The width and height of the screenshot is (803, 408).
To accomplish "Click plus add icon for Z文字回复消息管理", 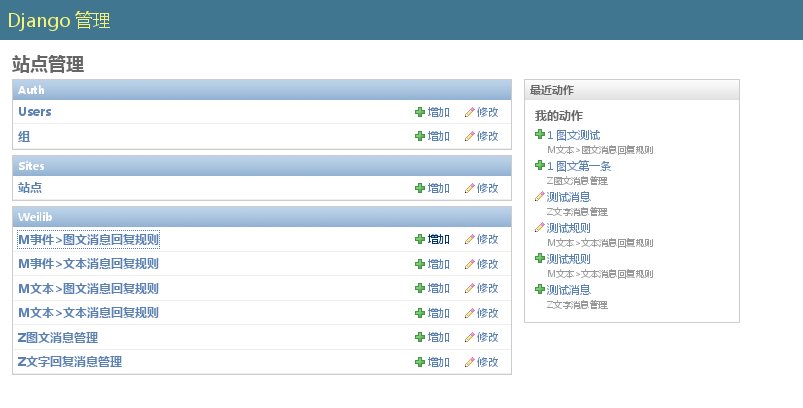I will coord(420,362).
